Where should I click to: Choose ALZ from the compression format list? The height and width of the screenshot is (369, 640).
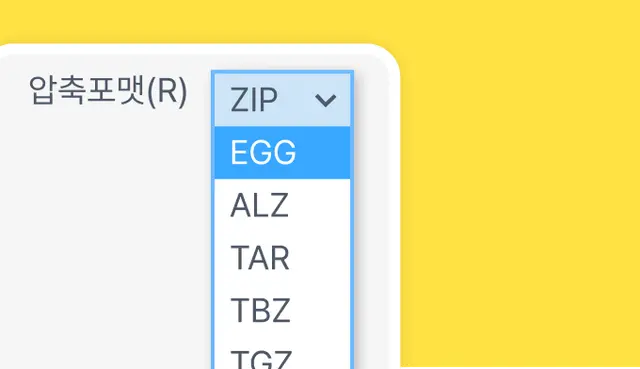coord(282,205)
